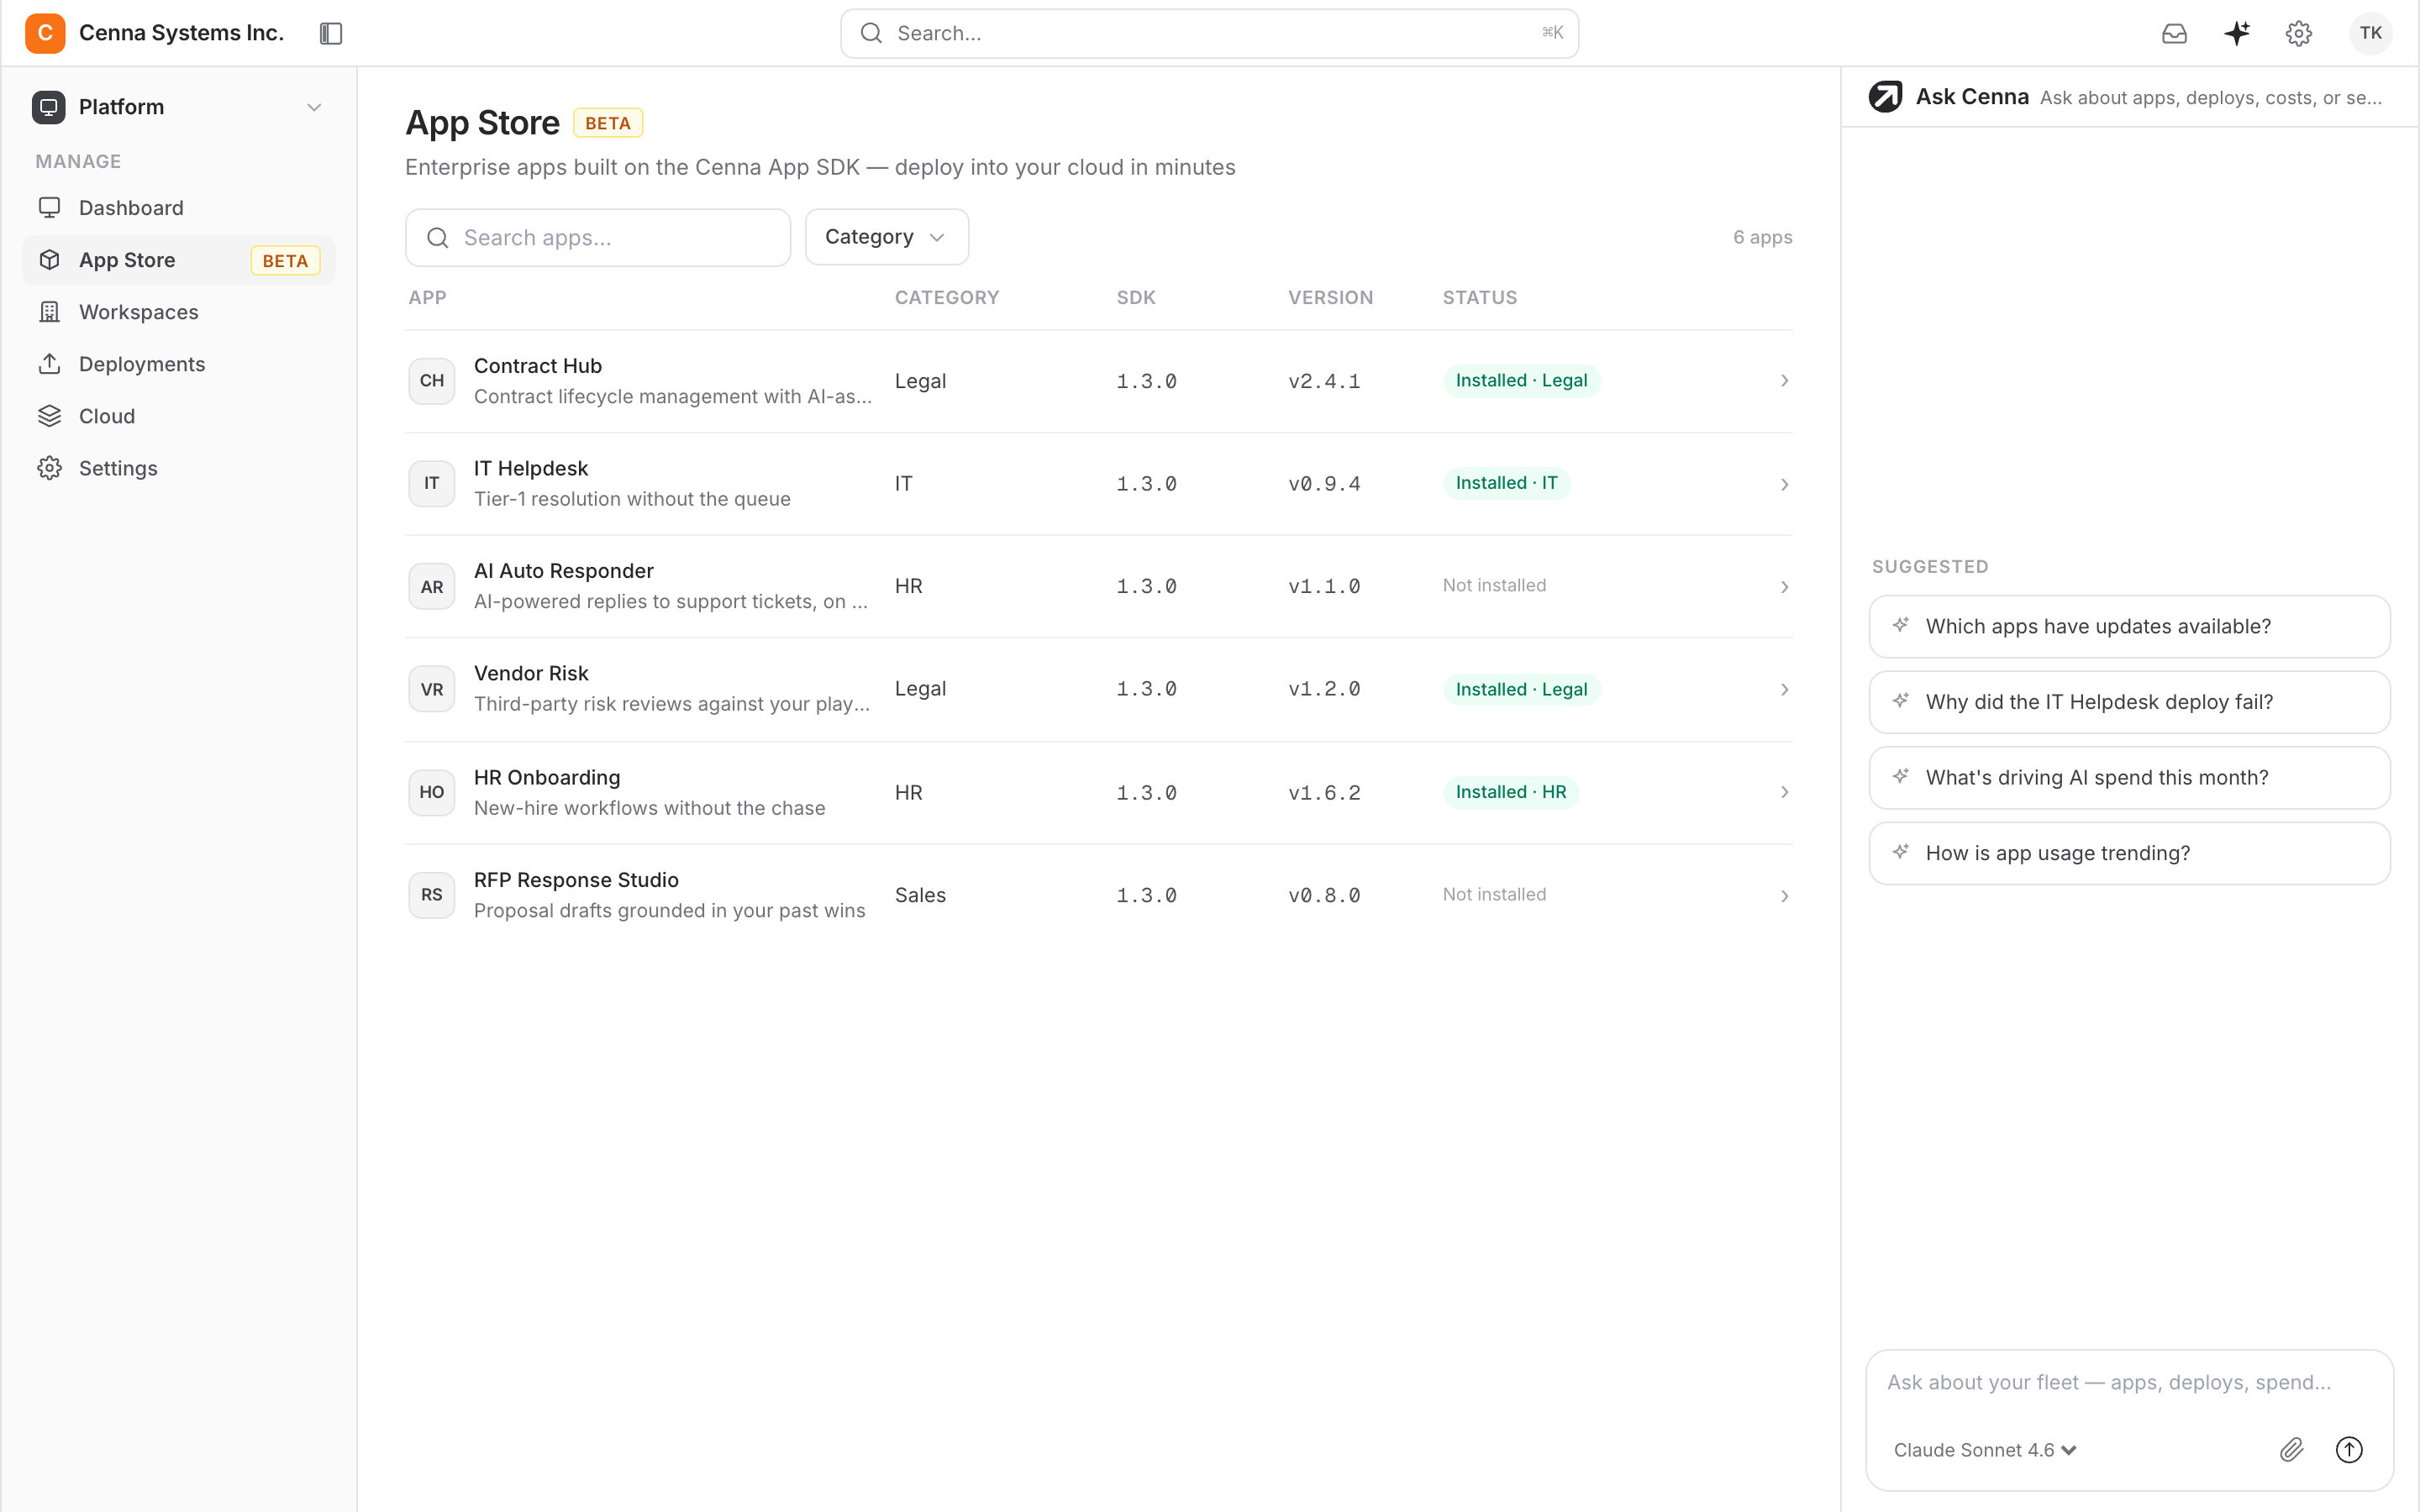2420x1512 pixels.
Task: Click the CH Contract Hub app icon
Action: [432, 381]
